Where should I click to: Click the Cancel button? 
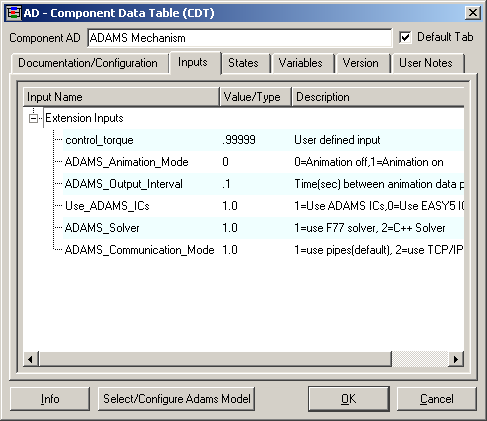coord(437,399)
